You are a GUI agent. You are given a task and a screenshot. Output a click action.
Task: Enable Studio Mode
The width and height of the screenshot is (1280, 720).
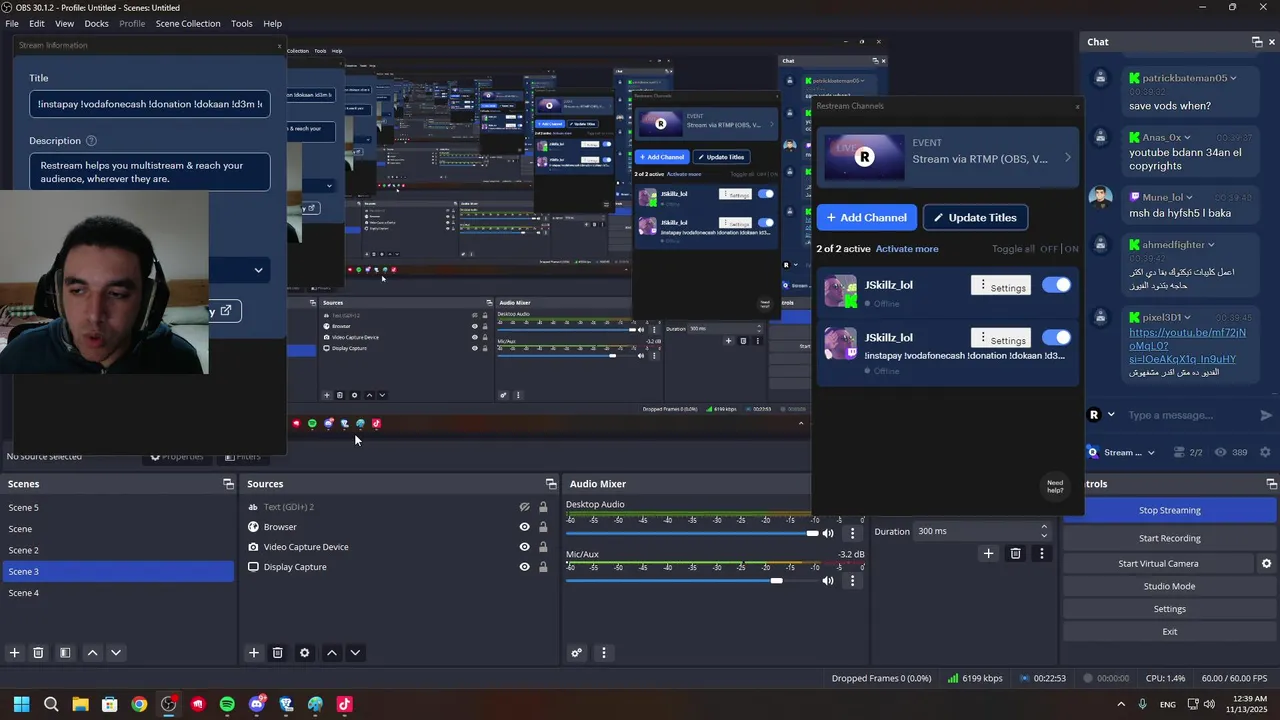point(1169,586)
